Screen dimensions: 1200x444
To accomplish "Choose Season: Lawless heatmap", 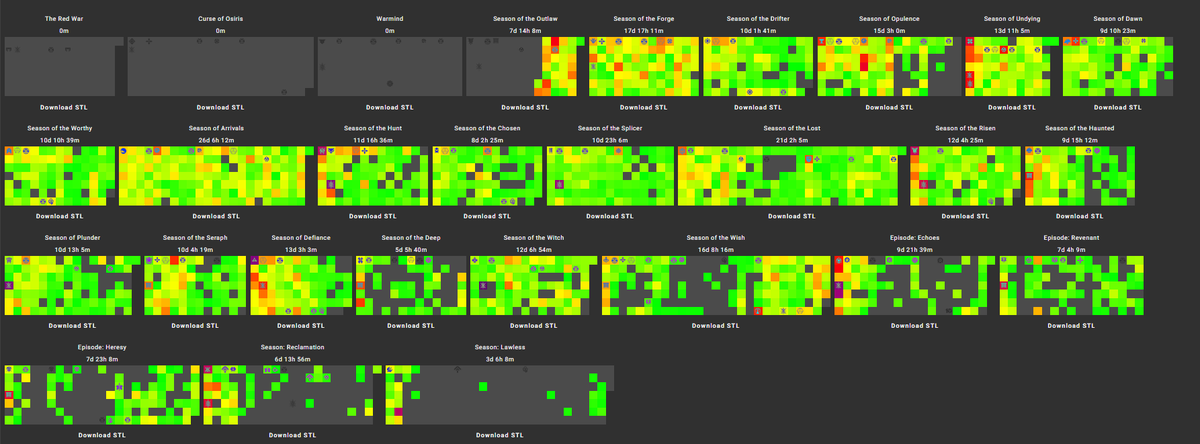I will point(500,394).
